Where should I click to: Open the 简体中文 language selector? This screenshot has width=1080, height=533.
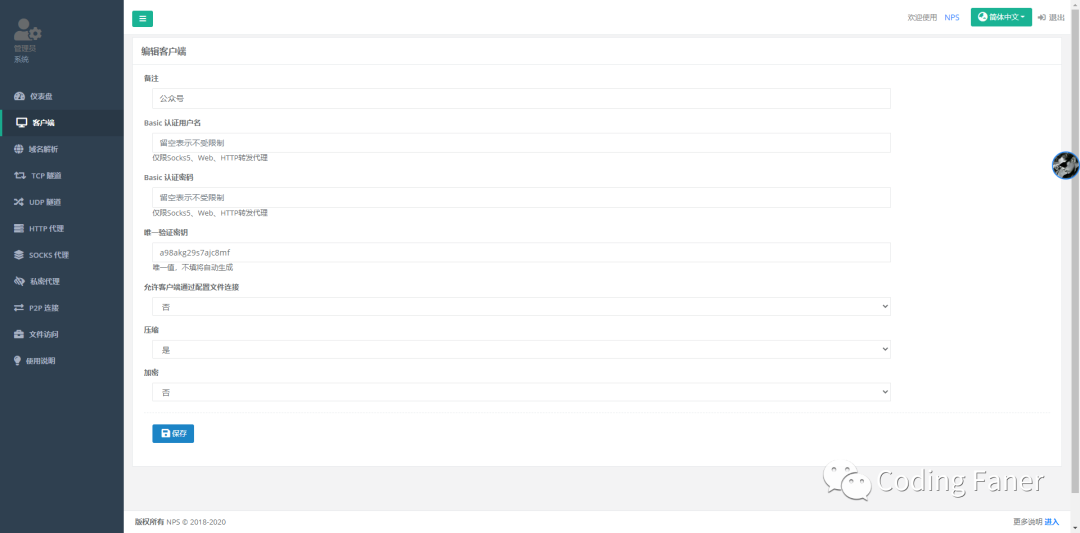(1001, 17)
